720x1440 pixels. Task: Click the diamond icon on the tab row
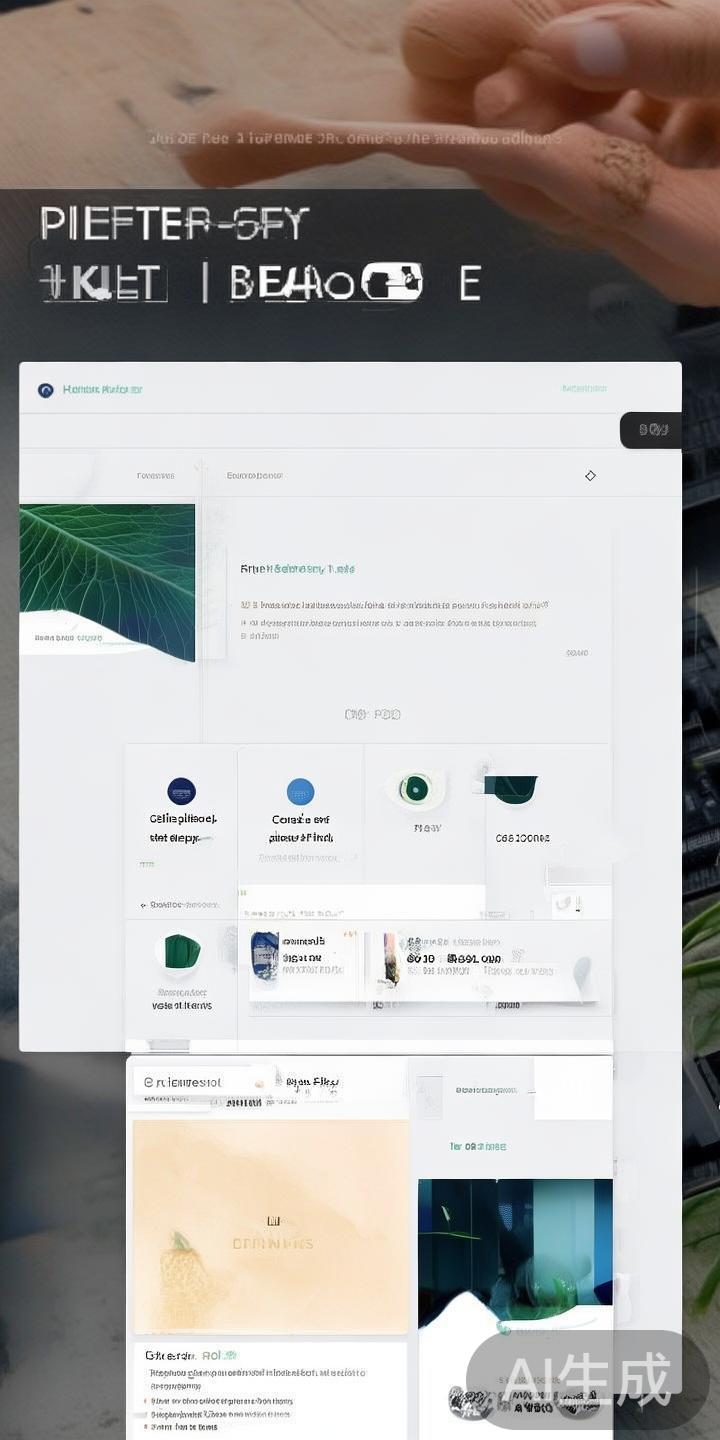(x=590, y=476)
